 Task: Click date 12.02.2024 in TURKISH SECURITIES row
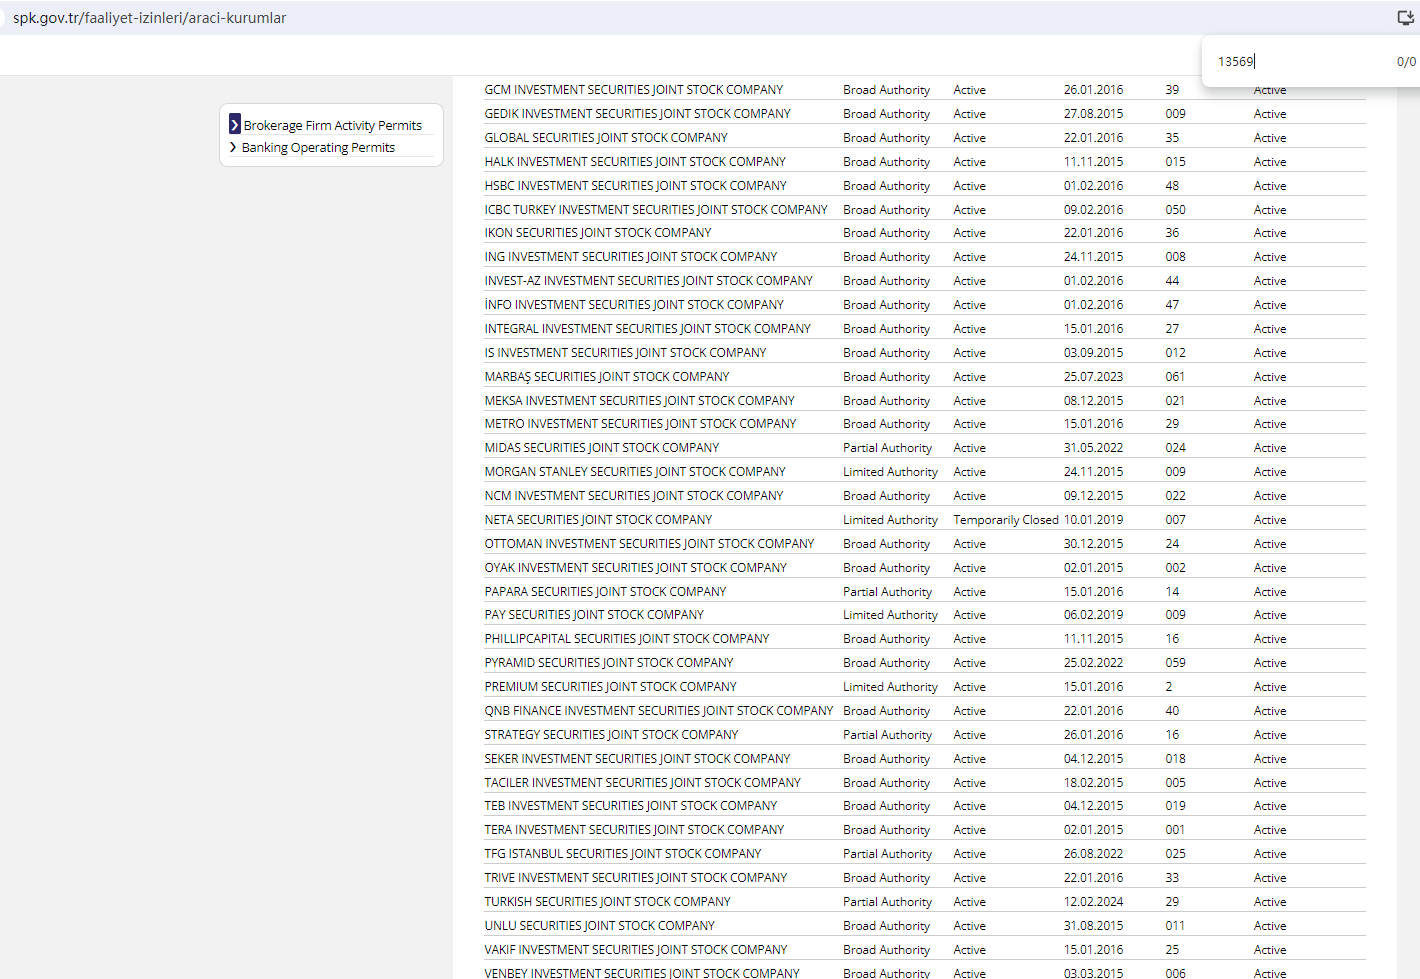point(1093,902)
